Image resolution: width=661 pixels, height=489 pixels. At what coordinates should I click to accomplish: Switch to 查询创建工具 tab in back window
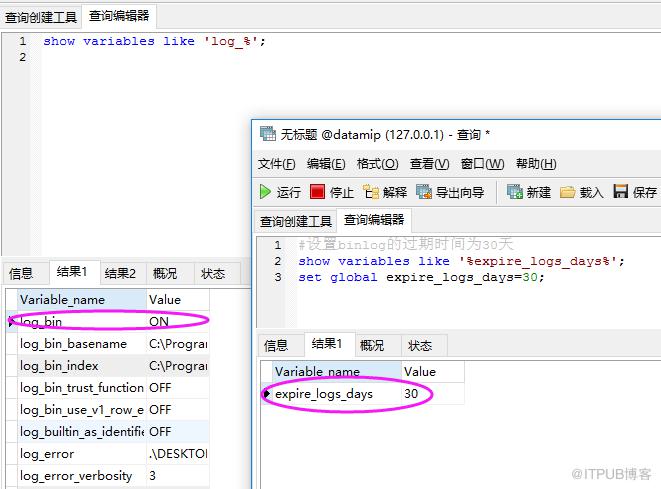pyautogui.click(x=41, y=18)
